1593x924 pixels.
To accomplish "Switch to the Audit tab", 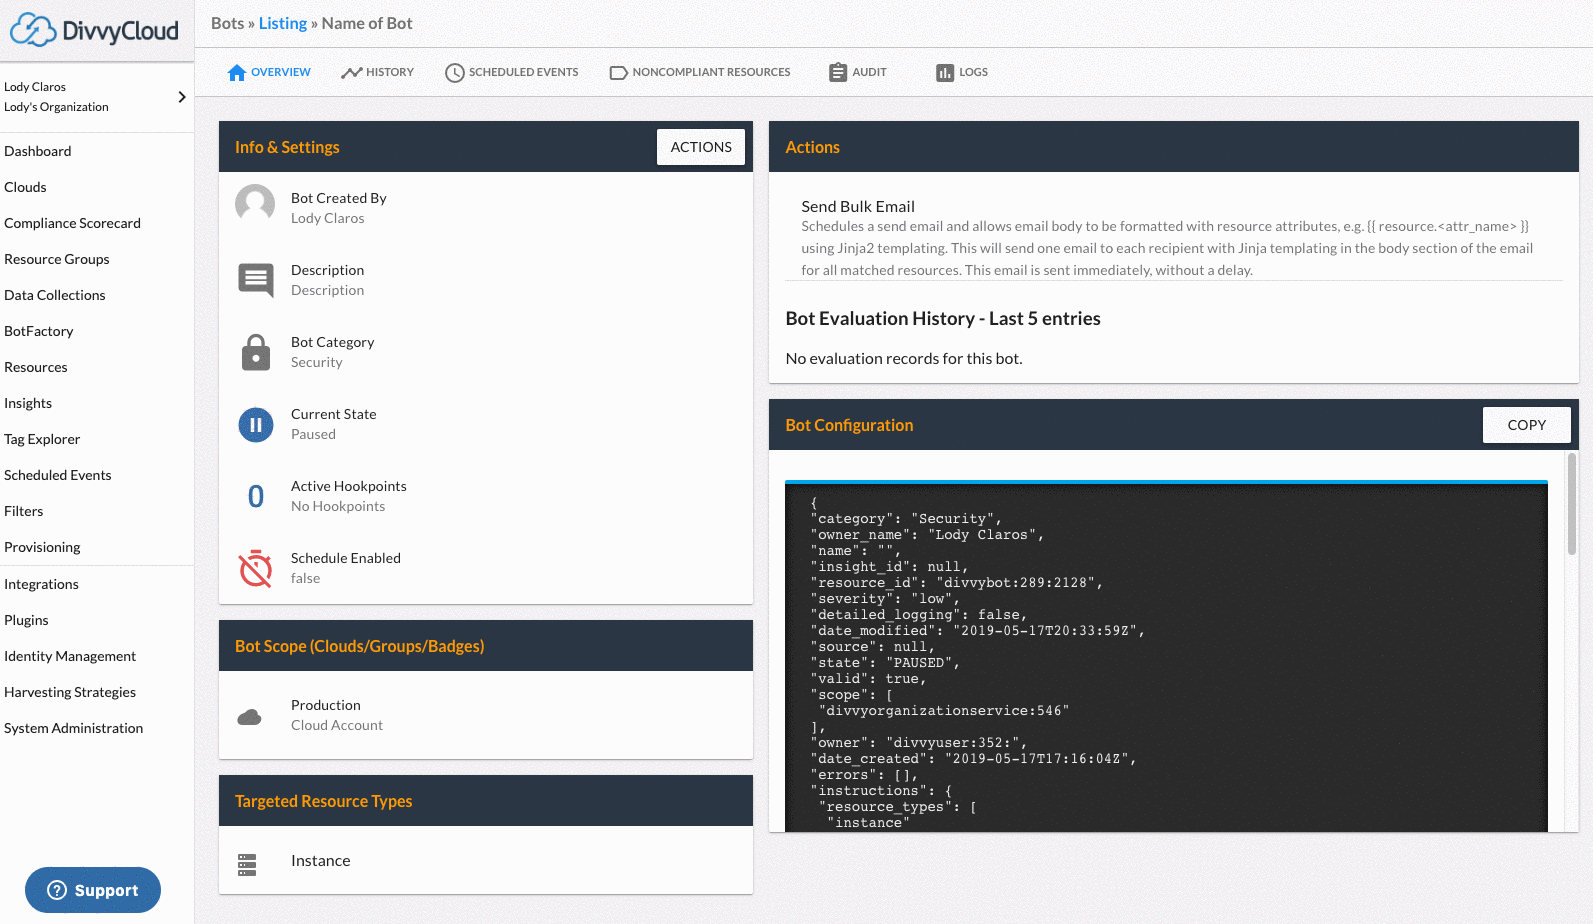I will 858,72.
